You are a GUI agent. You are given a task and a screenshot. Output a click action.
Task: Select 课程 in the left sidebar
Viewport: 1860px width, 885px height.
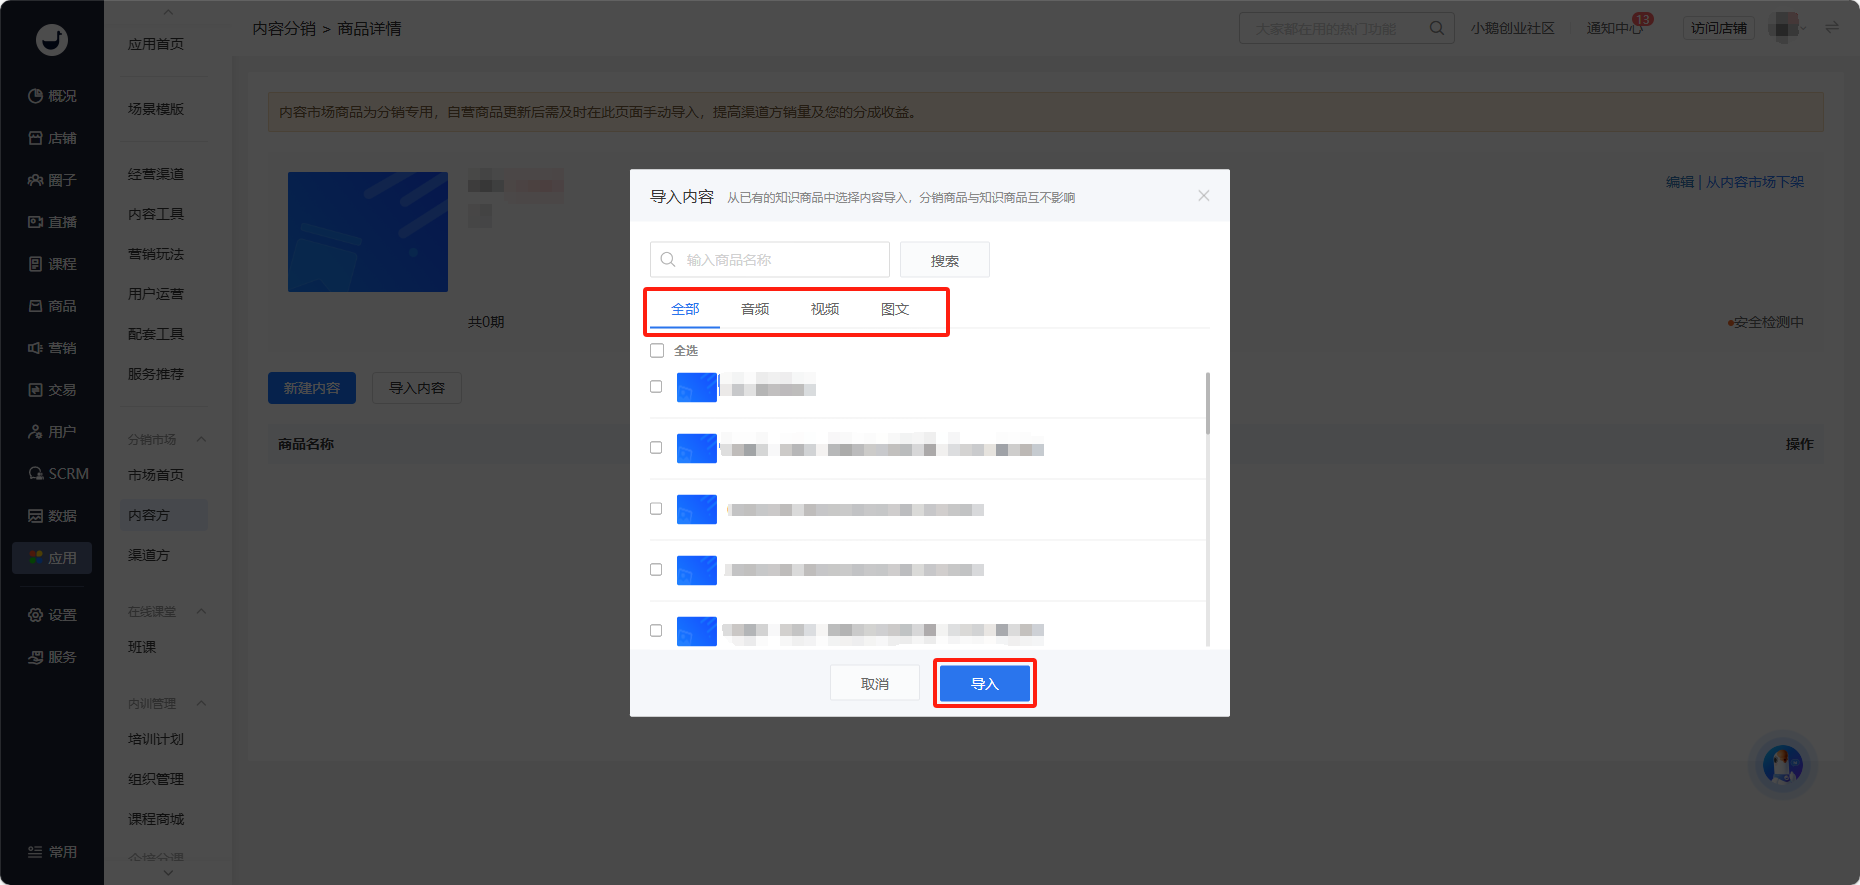click(52, 264)
